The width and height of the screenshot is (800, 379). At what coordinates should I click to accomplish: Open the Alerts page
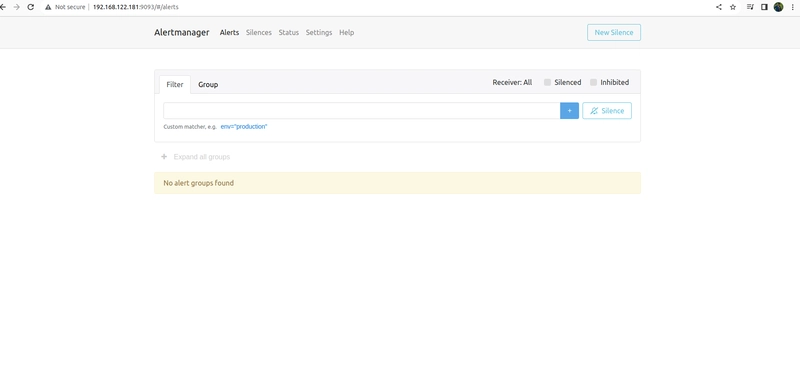click(x=229, y=32)
